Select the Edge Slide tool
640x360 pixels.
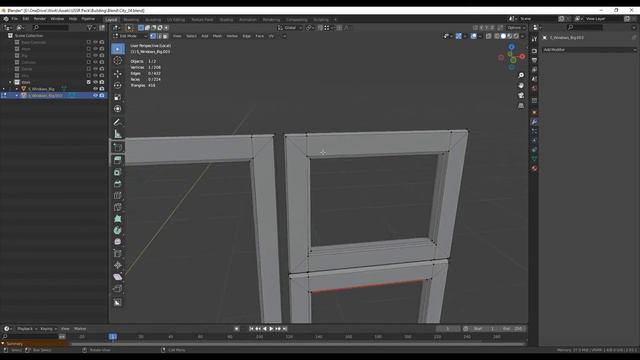click(x=118, y=253)
